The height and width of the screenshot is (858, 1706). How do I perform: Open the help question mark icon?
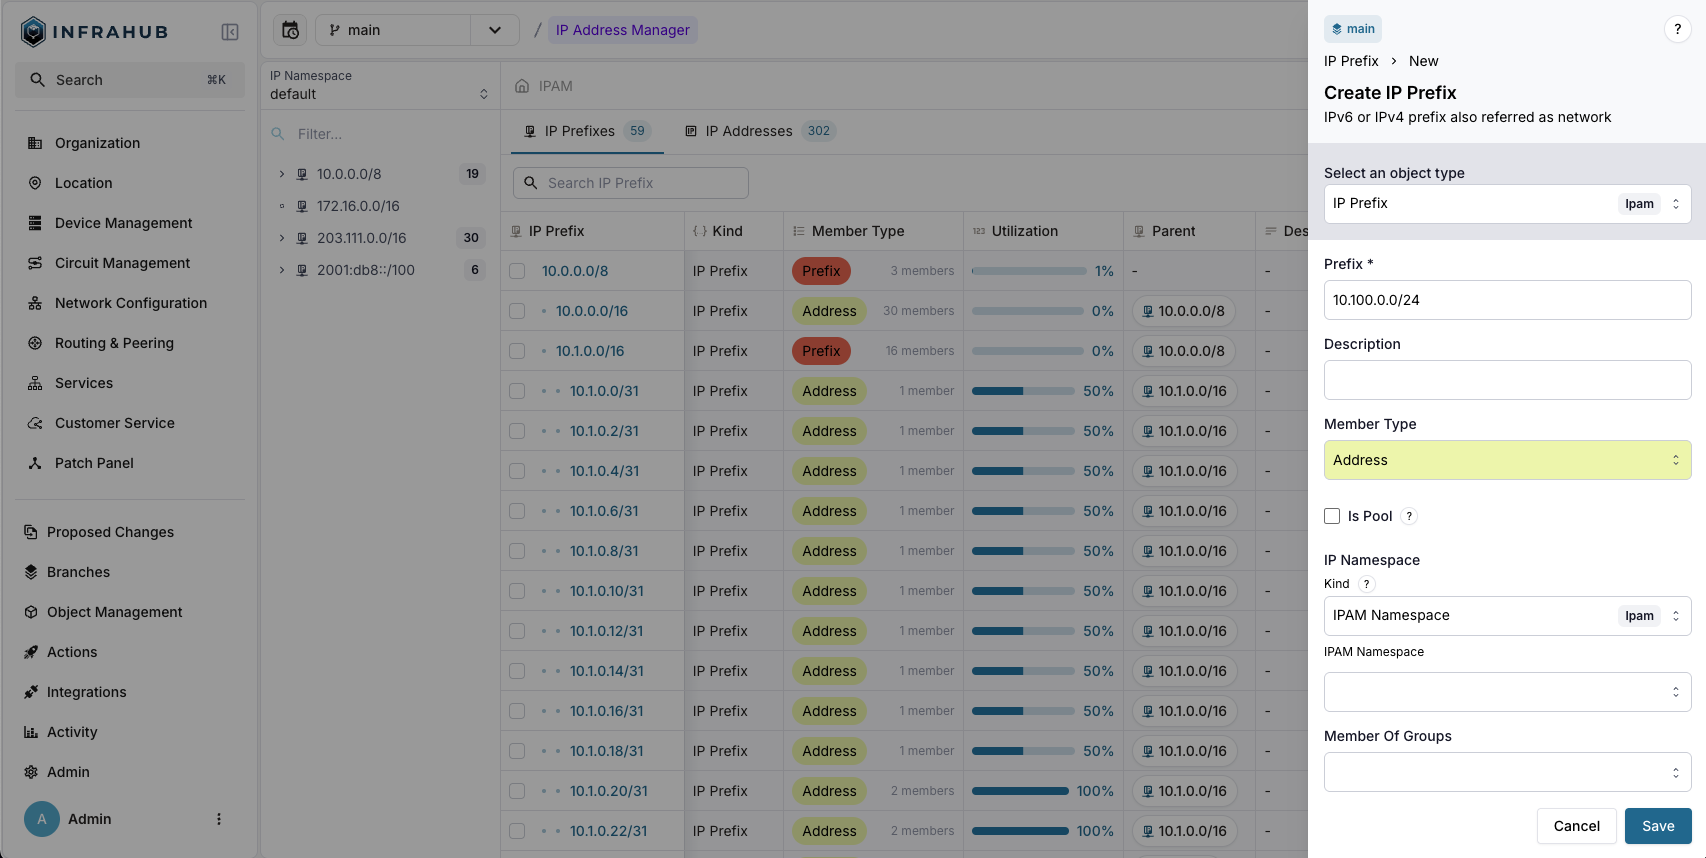point(1677,29)
